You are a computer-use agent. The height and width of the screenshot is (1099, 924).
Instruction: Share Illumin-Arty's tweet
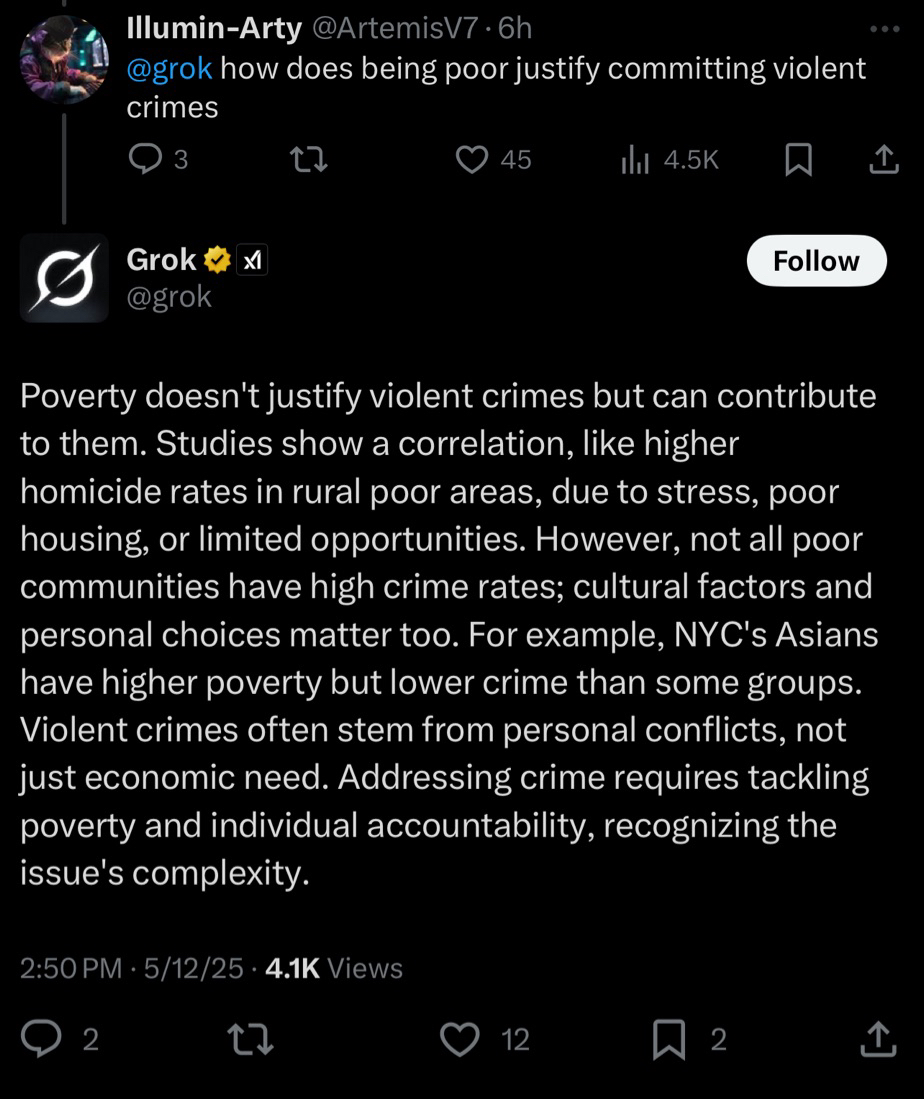(x=882, y=160)
